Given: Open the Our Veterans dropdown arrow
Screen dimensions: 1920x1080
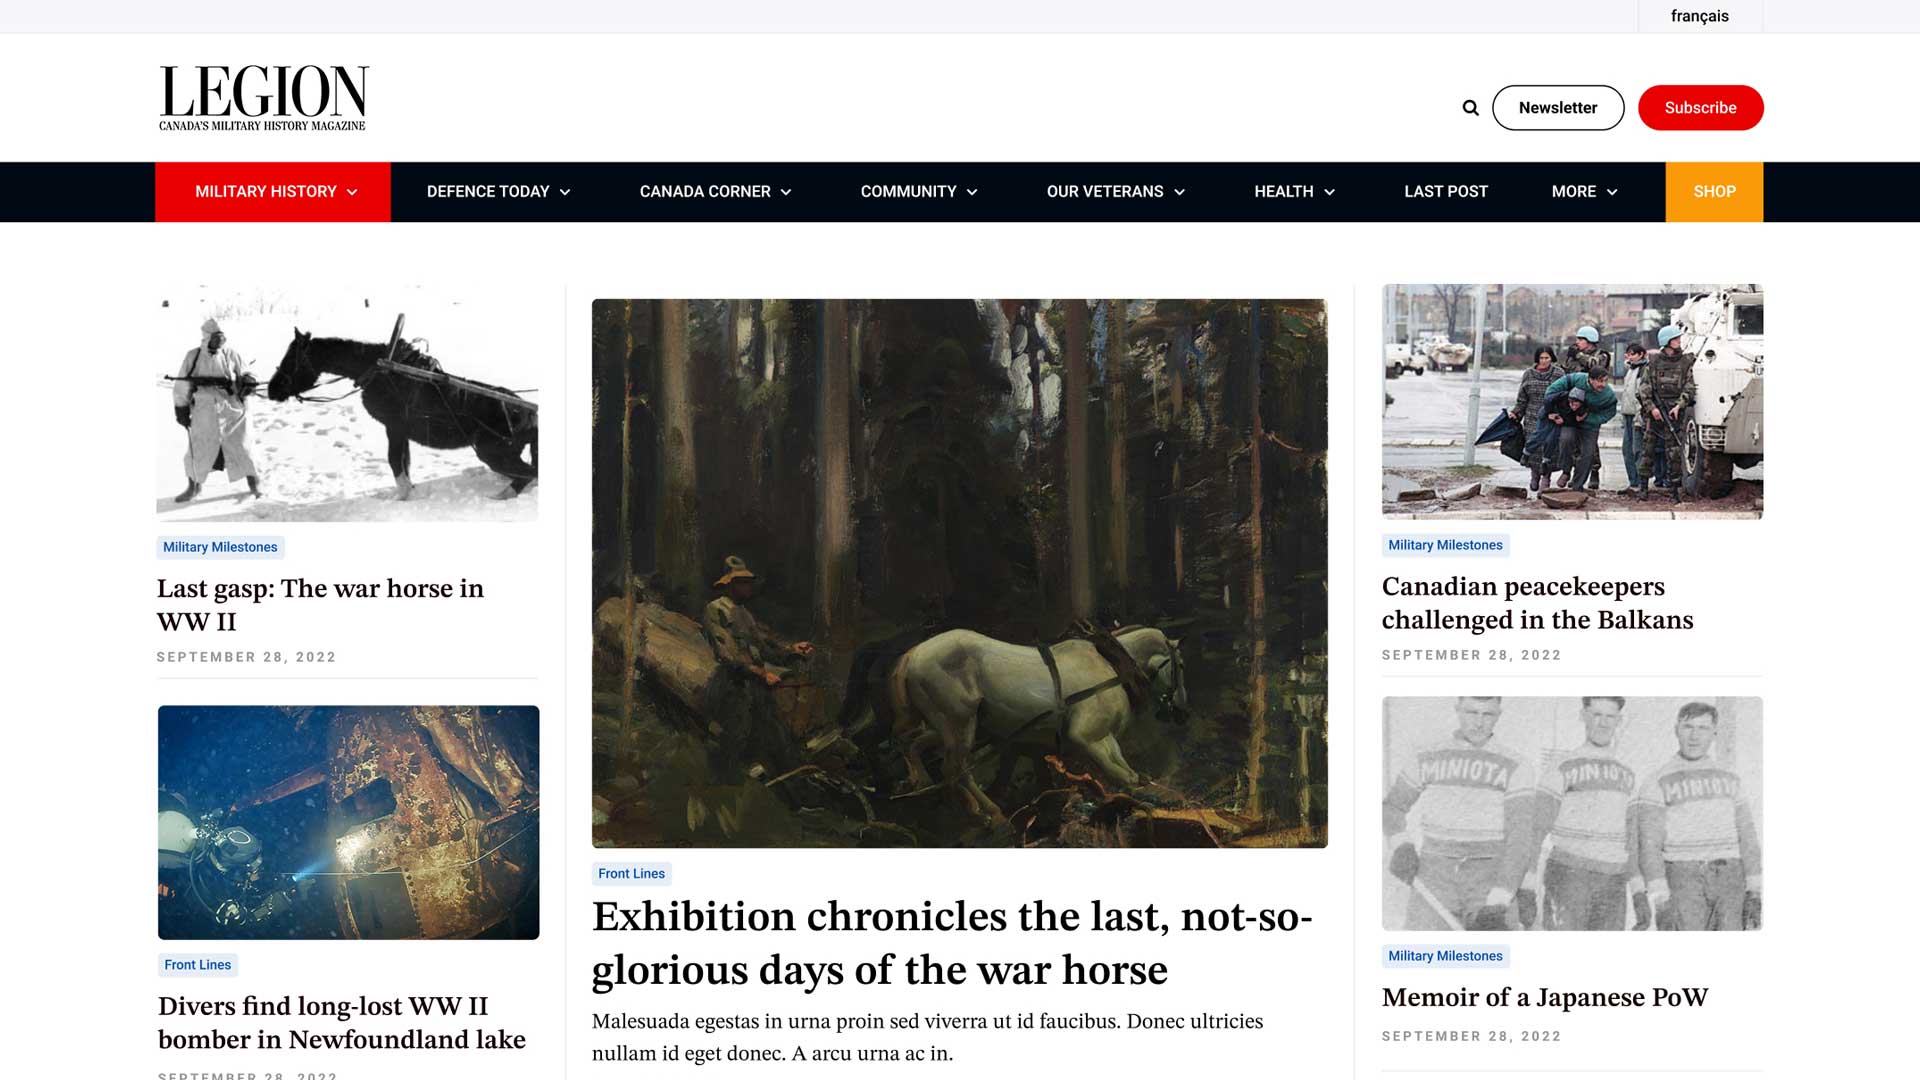Looking at the screenshot, I should [1179, 192].
